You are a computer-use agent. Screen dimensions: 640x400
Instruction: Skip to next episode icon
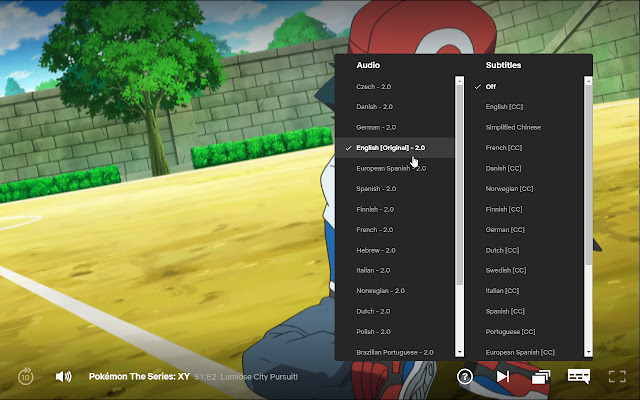point(503,376)
